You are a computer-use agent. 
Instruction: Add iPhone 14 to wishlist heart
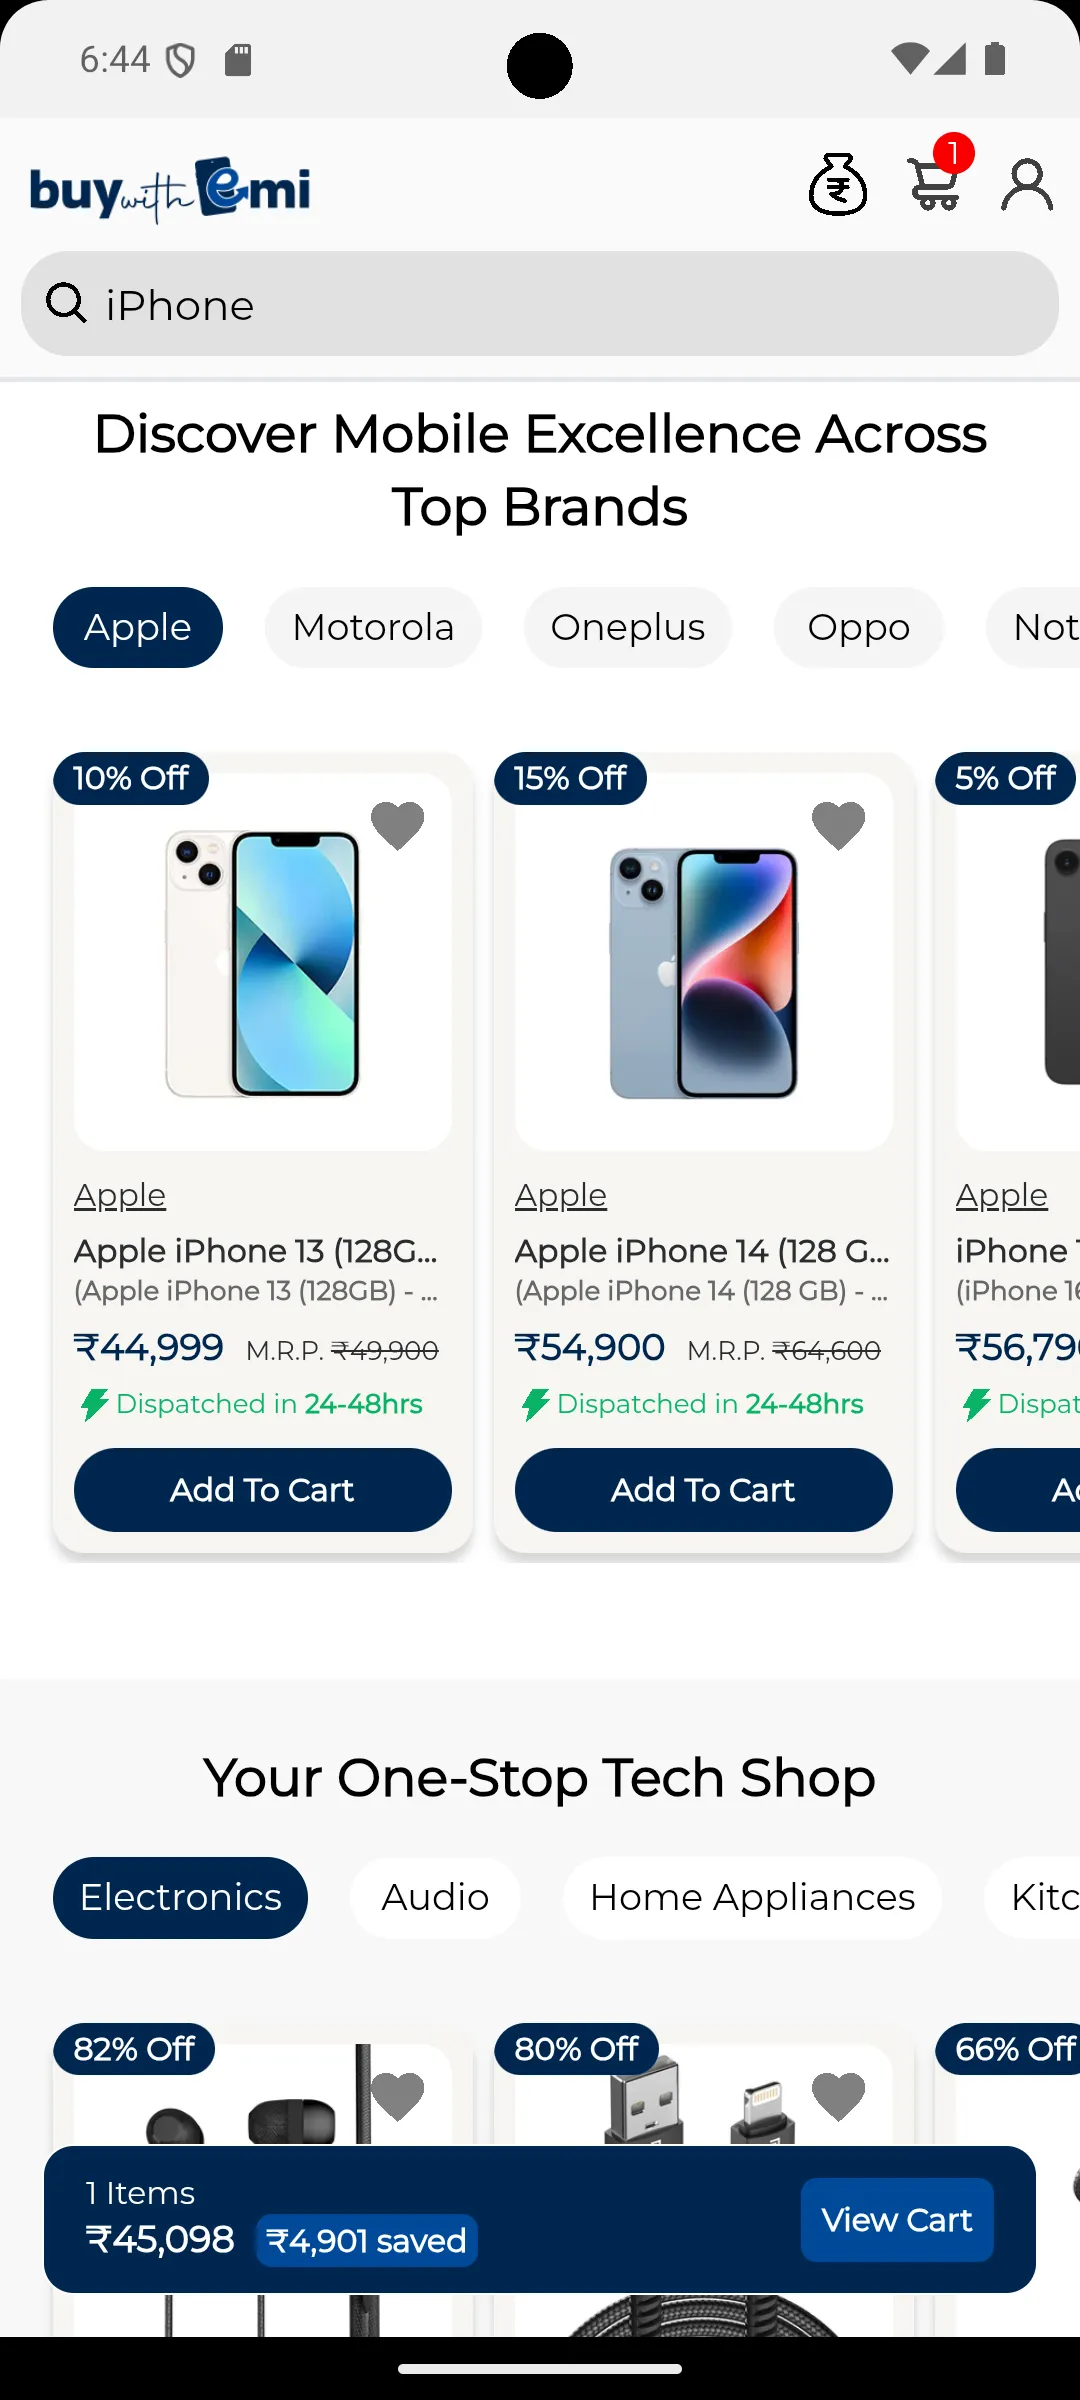pyautogui.click(x=838, y=823)
